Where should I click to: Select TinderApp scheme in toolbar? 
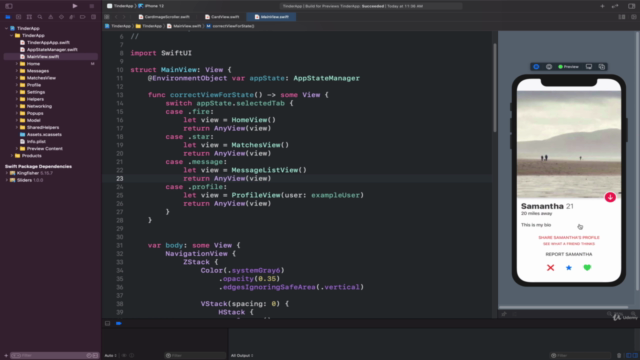point(120,6)
